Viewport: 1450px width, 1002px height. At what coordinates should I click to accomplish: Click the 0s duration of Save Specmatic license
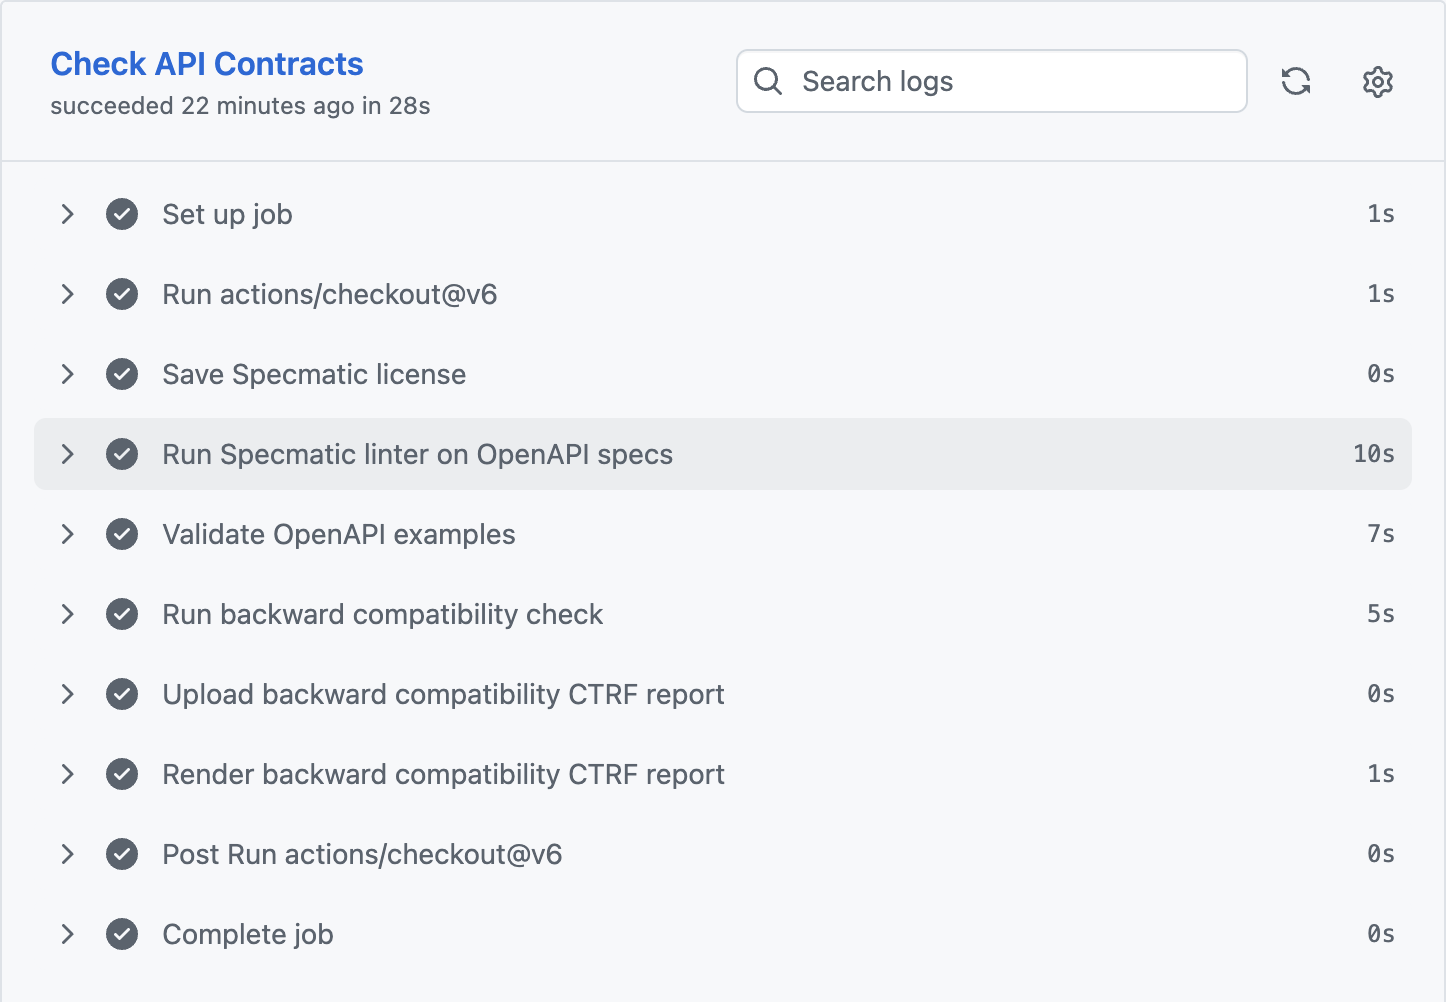(x=1381, y=374)
